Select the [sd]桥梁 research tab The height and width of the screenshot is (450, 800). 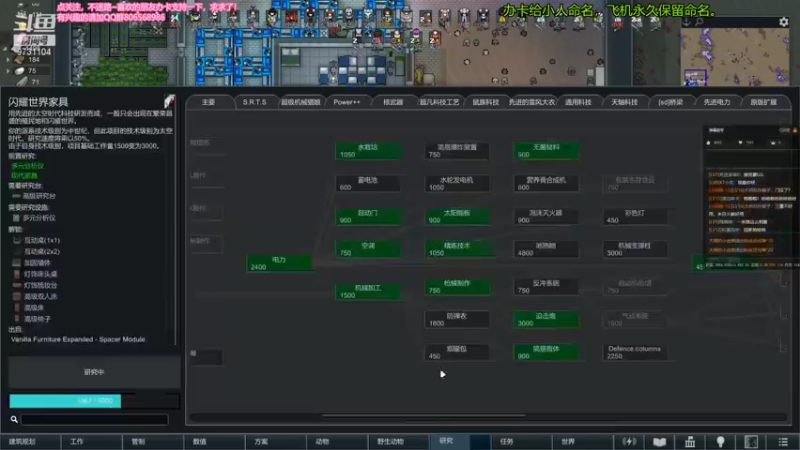(670, 102)
